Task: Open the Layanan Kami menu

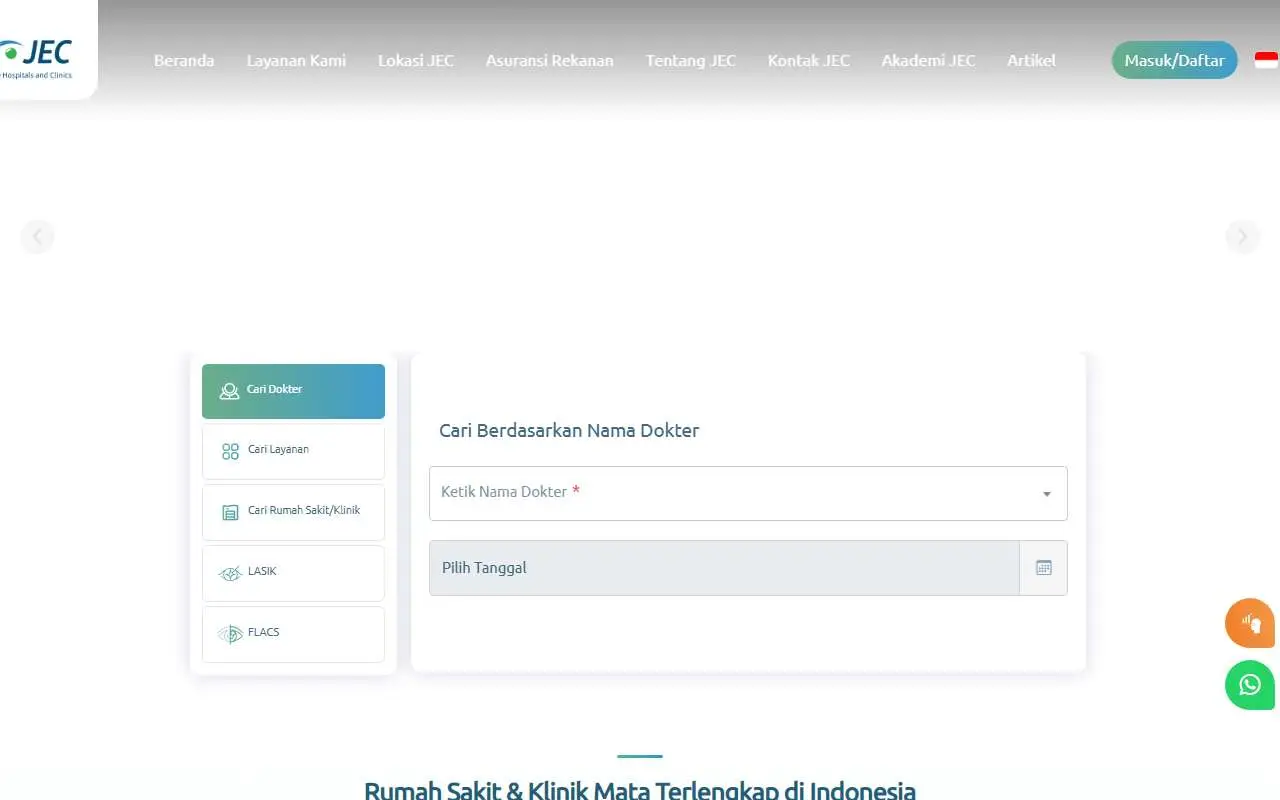Action: [297, 60]
